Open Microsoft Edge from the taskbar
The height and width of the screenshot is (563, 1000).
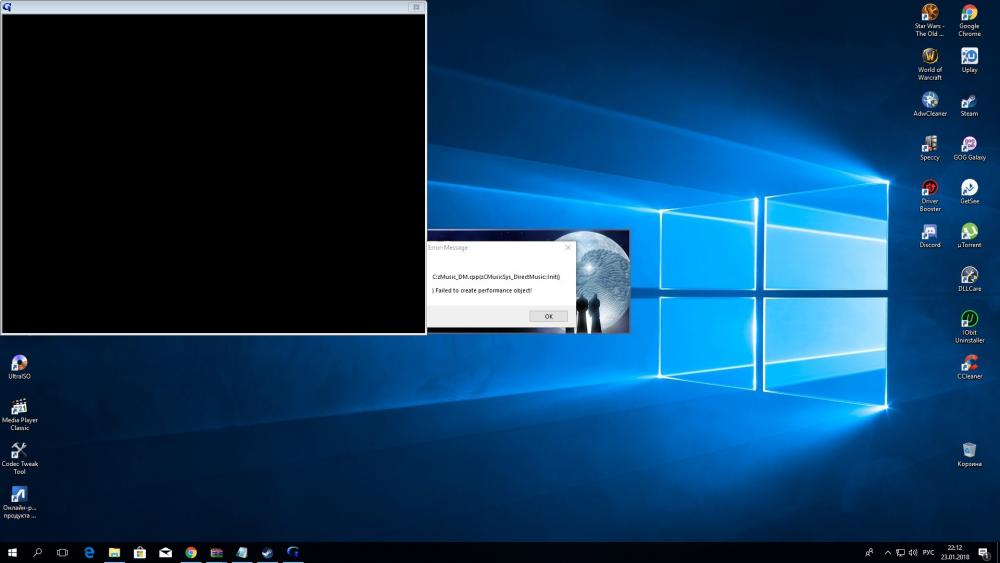(x=89, y=552)
